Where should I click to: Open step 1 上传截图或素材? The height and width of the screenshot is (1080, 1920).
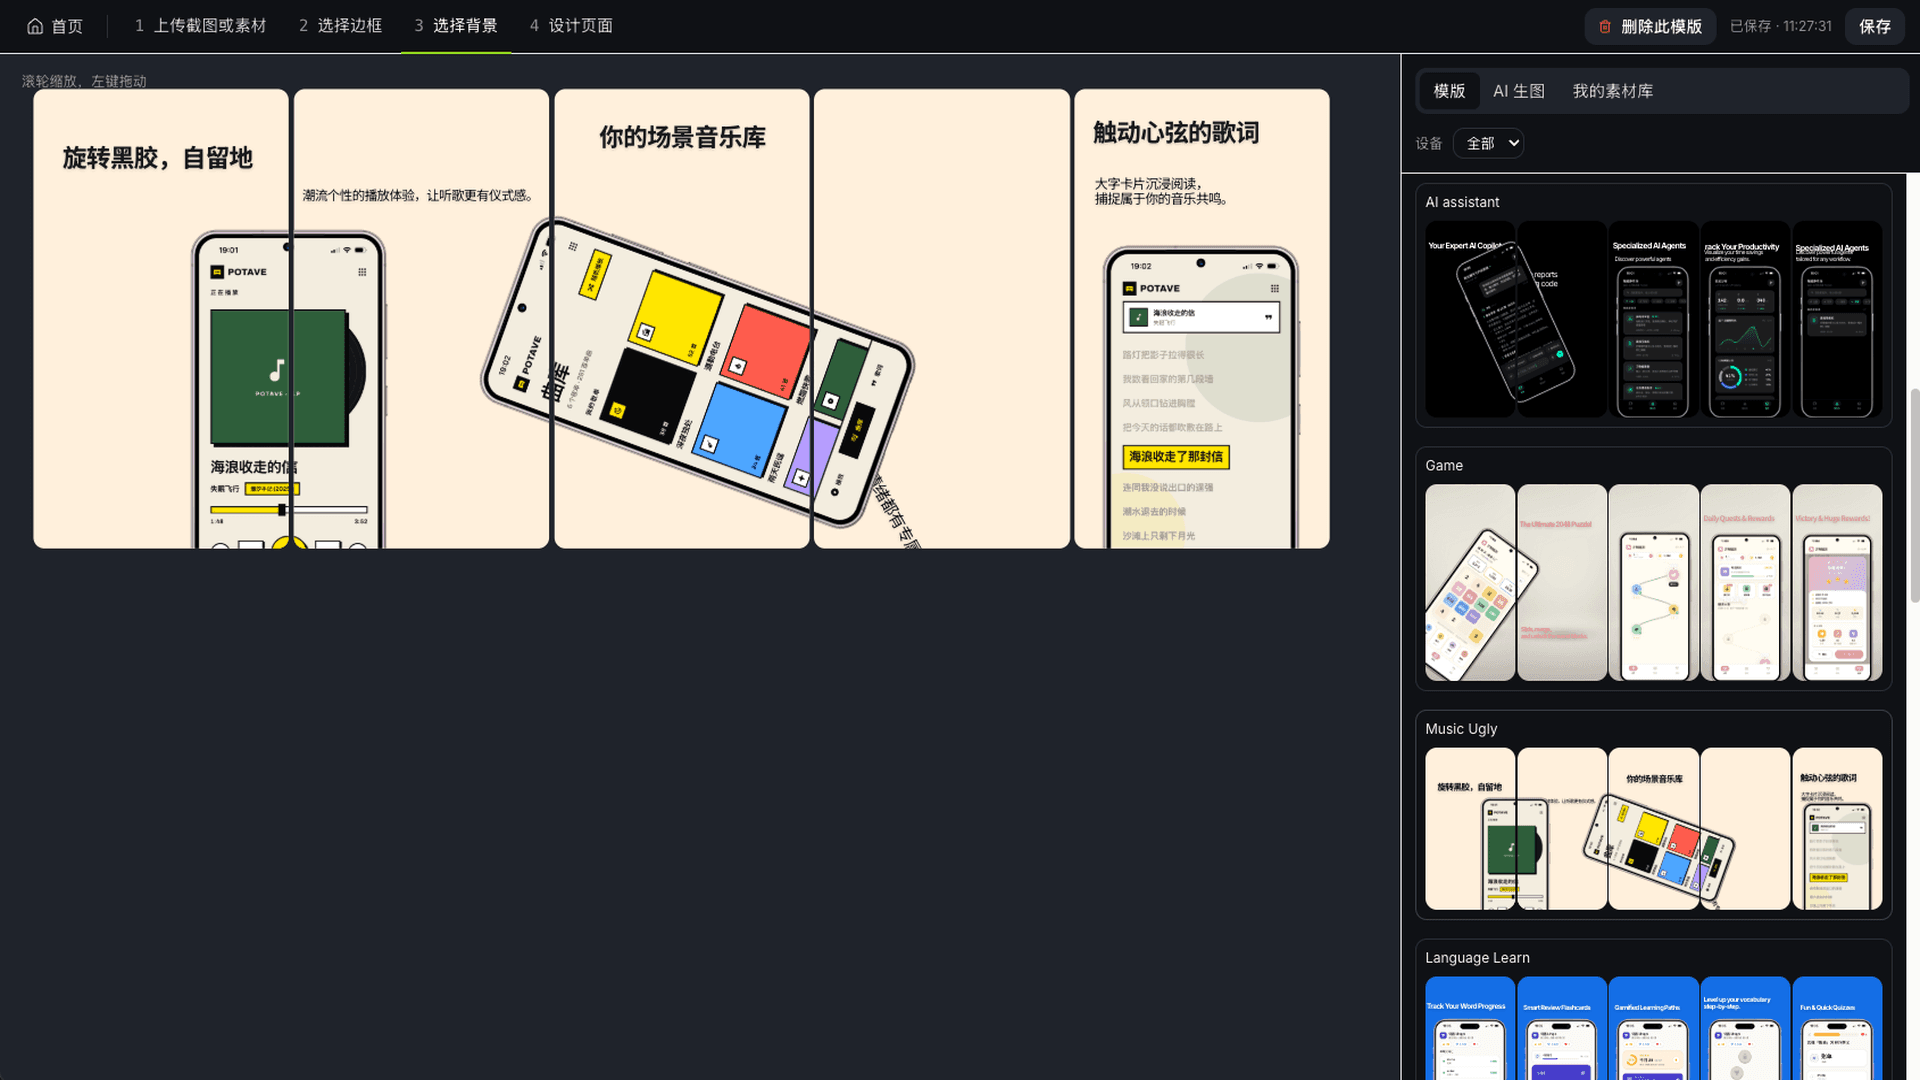[200, 26]
